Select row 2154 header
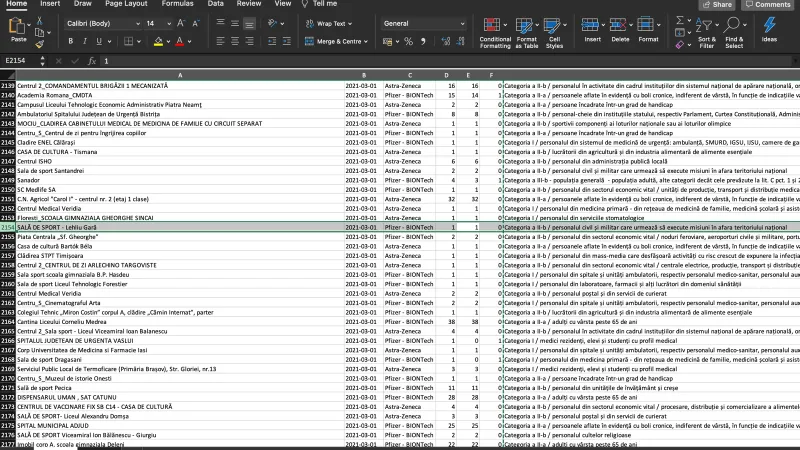This screenshot has width=800, height=450. click(8, 228)
